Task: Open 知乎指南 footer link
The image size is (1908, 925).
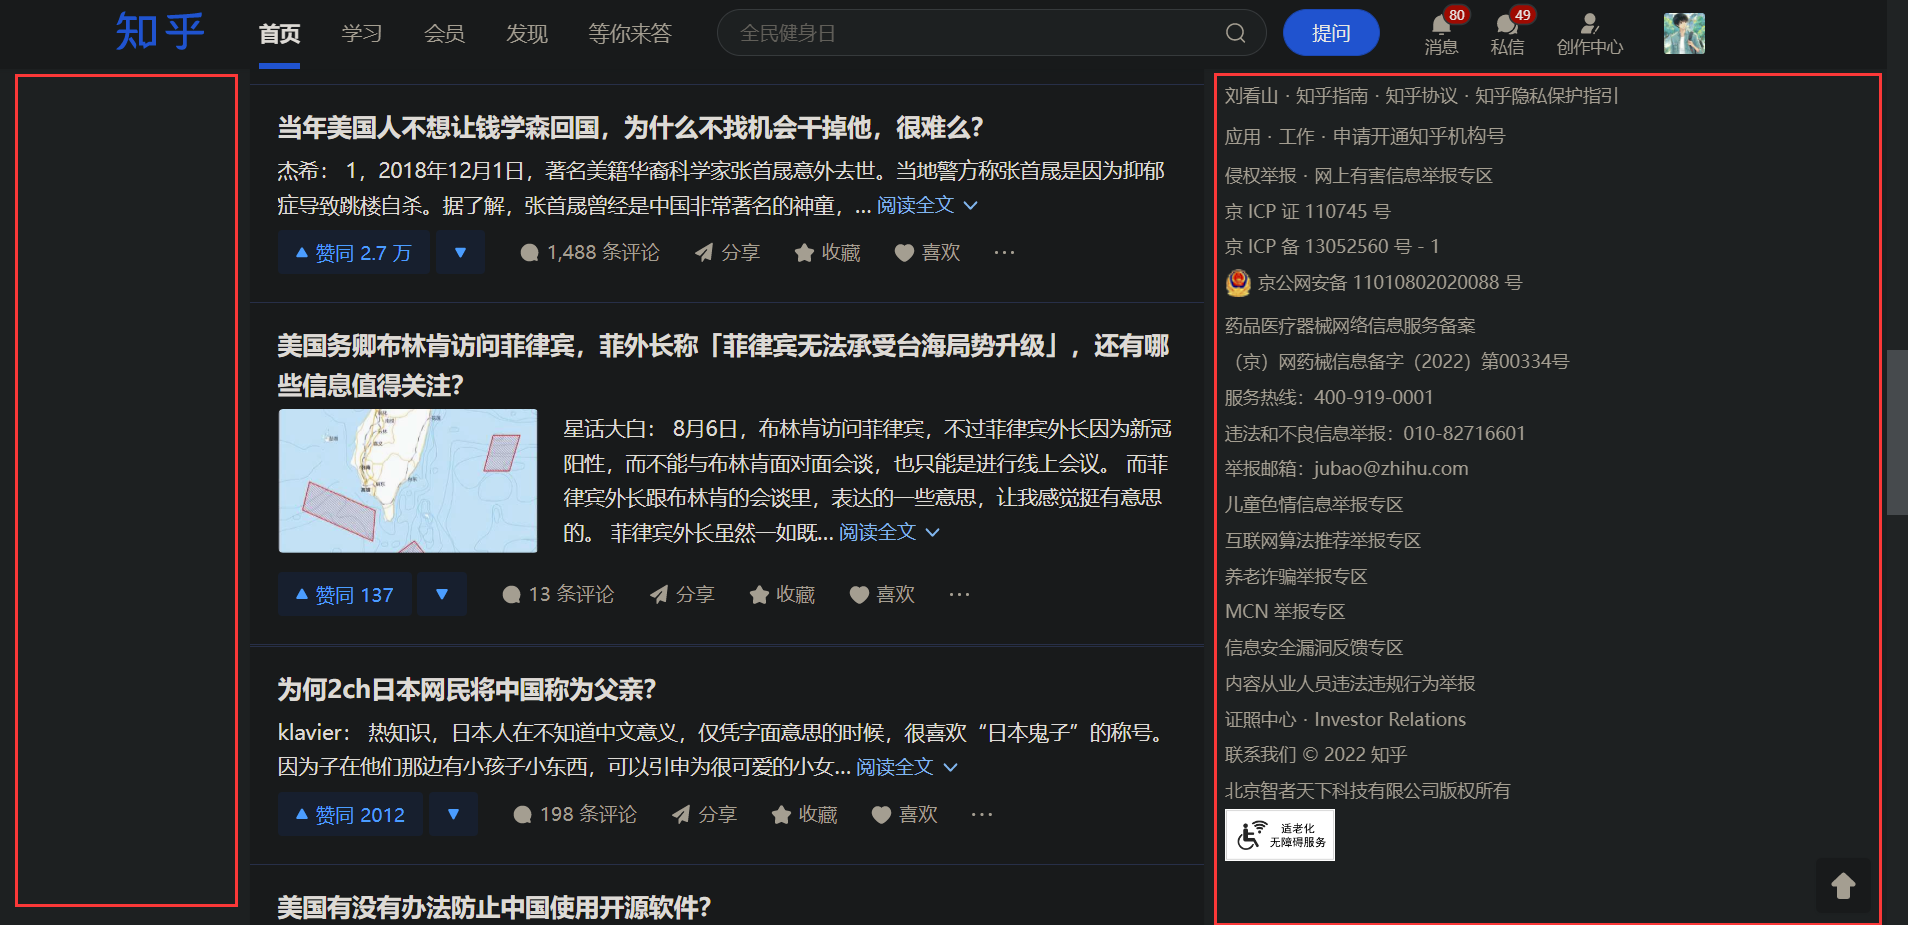Action: (1331, 96)
